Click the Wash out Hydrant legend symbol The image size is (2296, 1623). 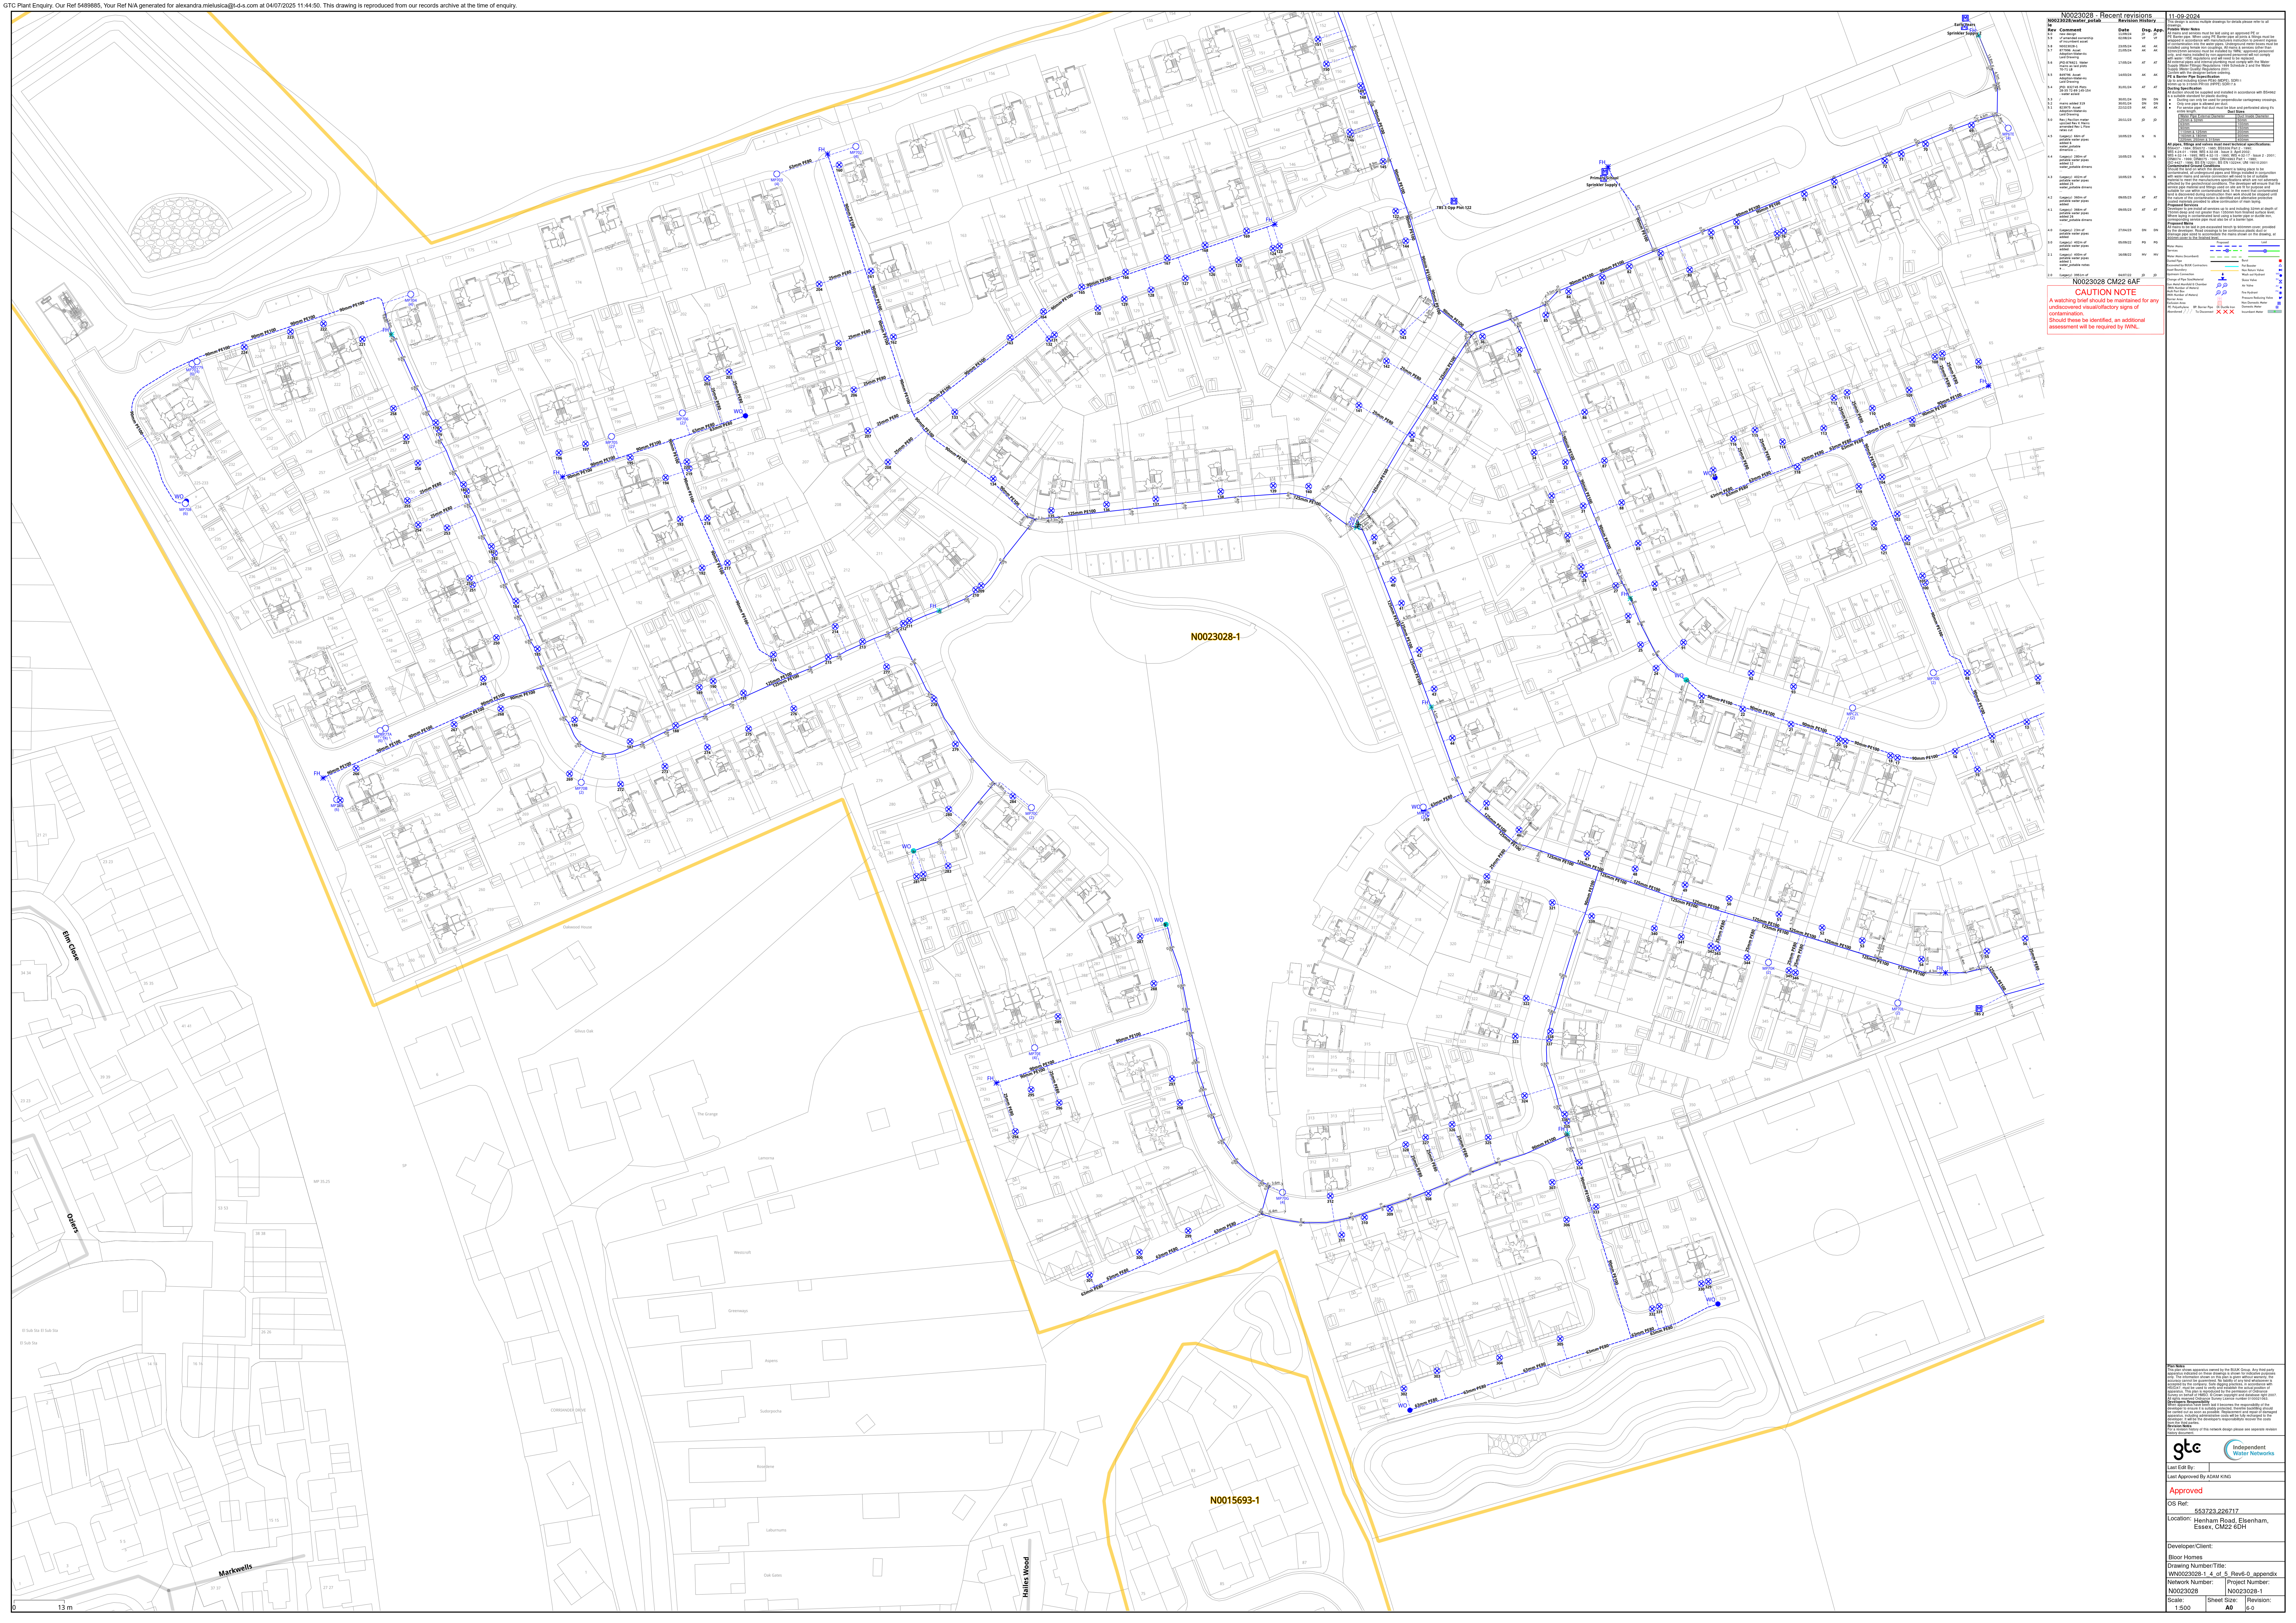pyautogui.click(x=2281, y=276)
